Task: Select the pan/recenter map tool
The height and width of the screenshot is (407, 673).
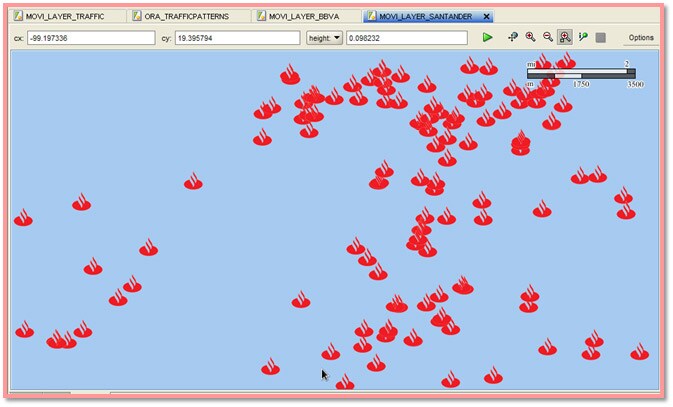Action: (x=512, y=37)
